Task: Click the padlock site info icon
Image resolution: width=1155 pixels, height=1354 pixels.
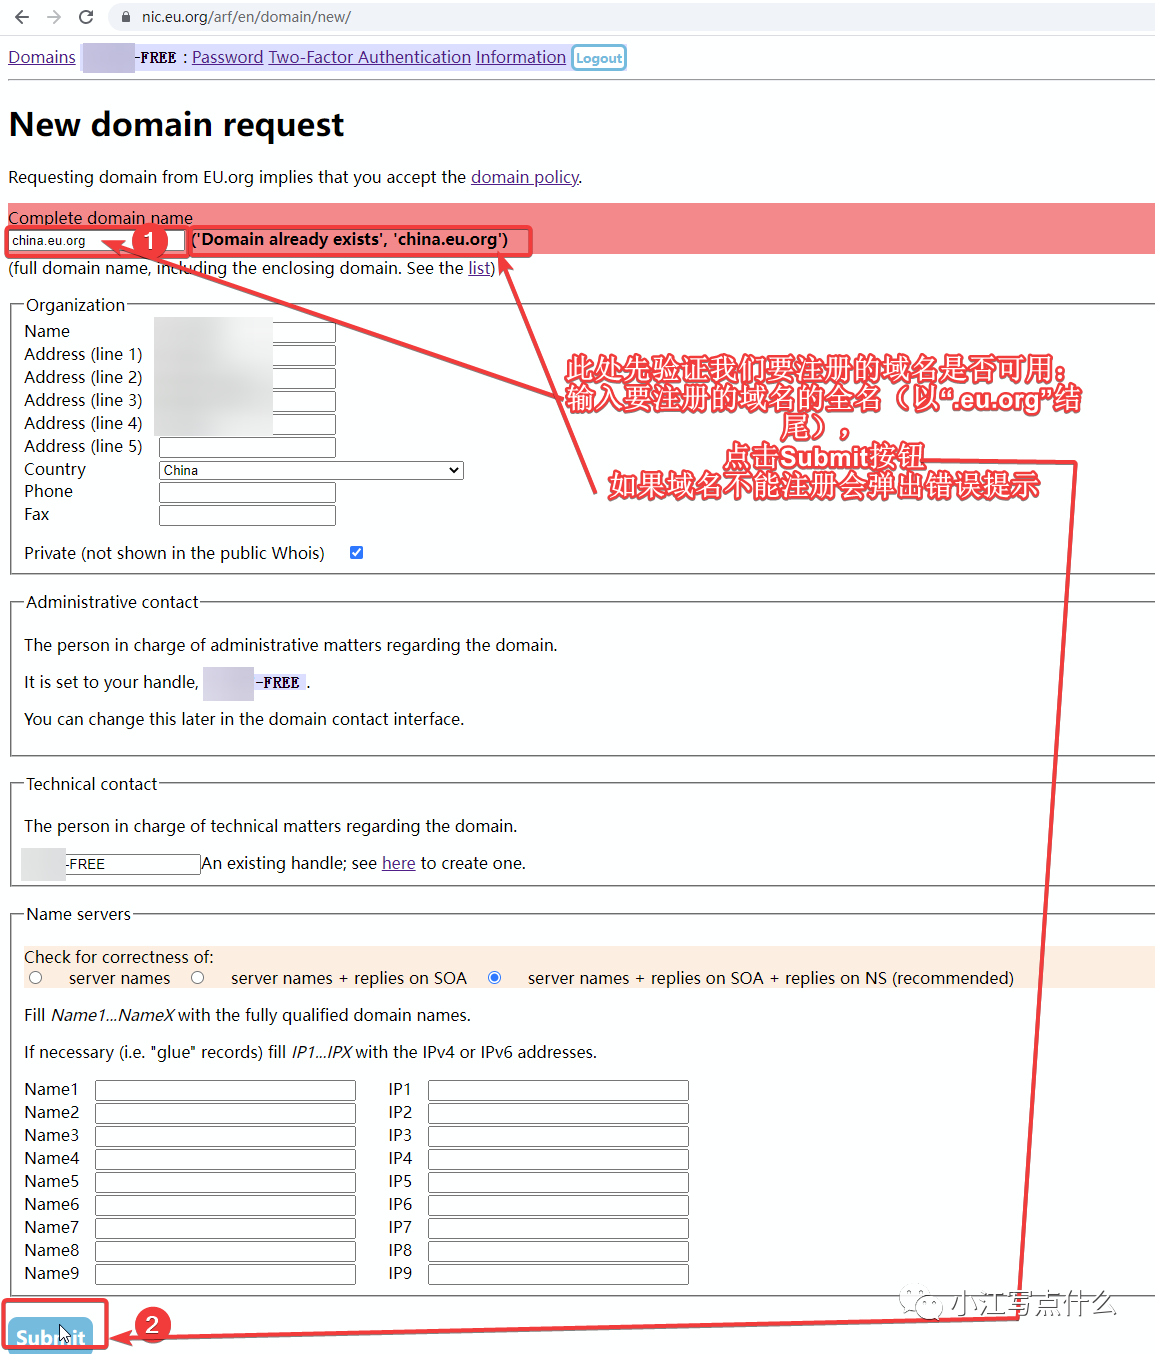Action: (126, 17)
